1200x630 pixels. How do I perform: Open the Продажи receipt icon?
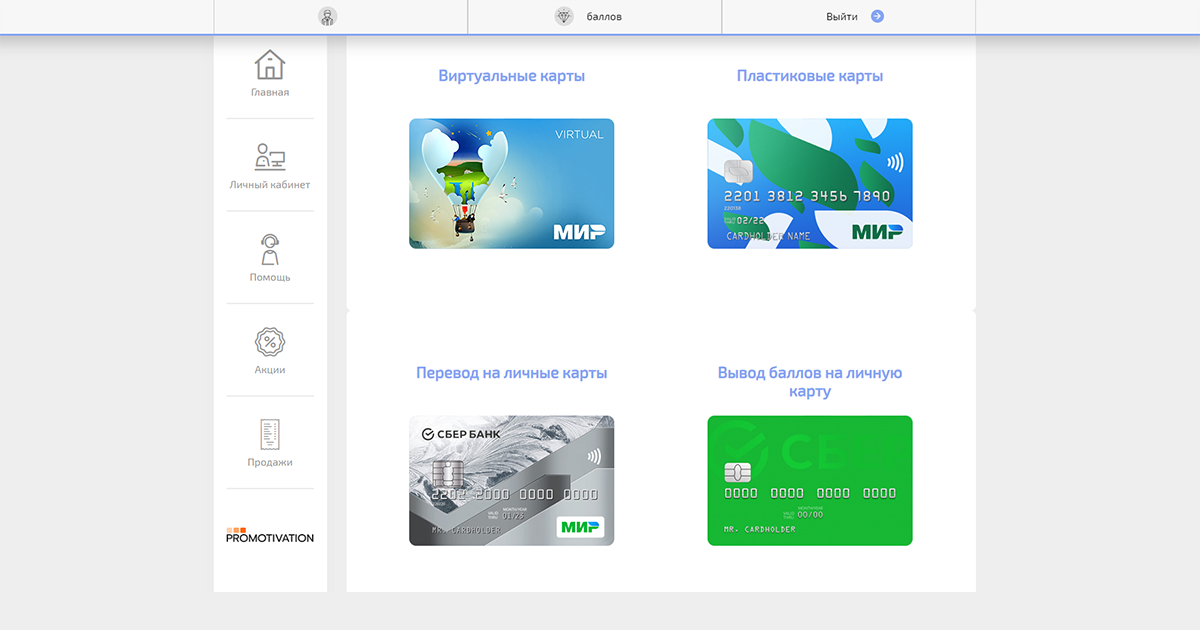point(270,434)
